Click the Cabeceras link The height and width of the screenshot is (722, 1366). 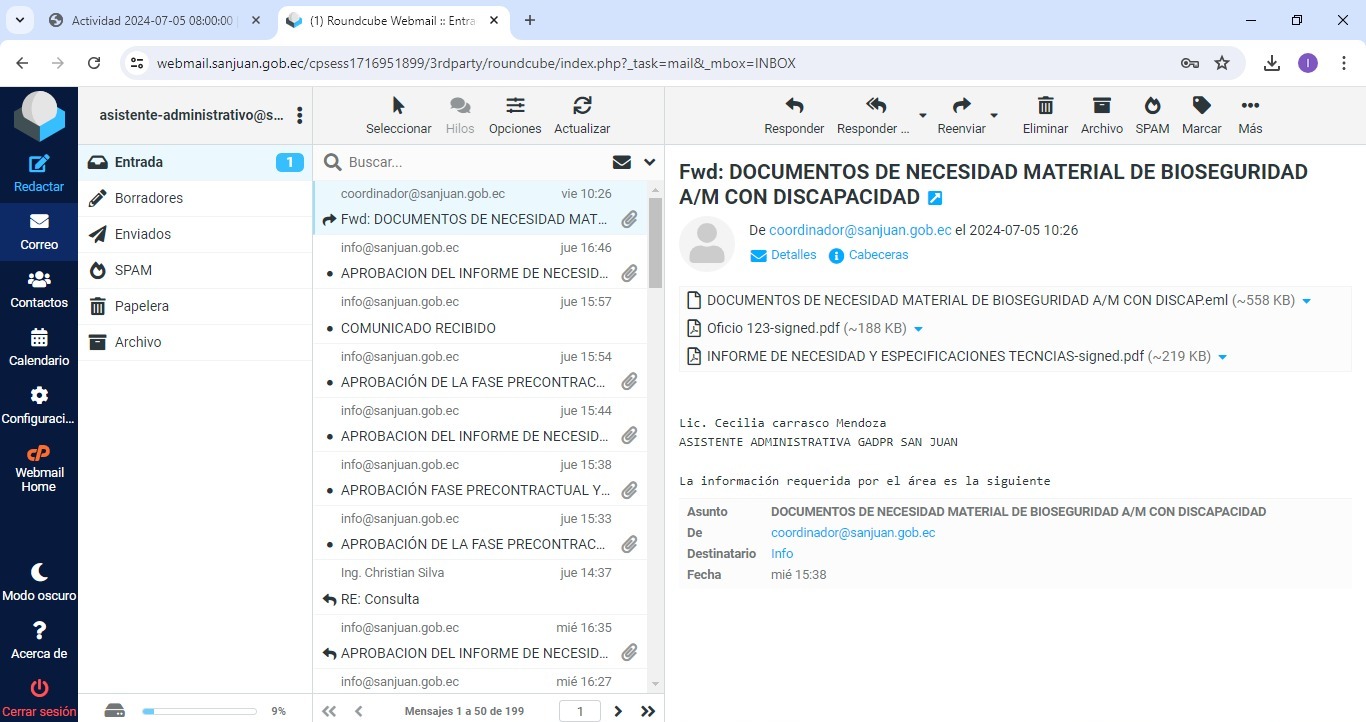[x=878, y=255]
